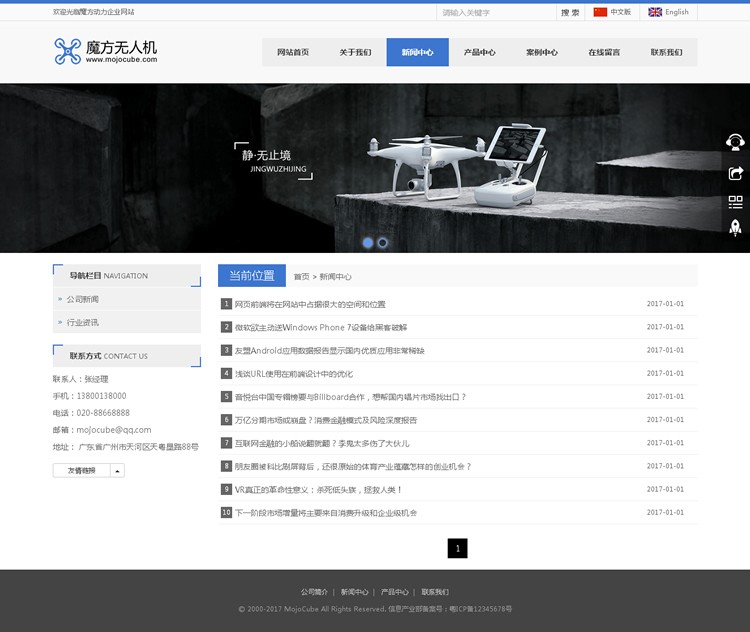Expand the 友情链接 dropdown arrow
Screen dimensions: 750x632
click(118, 471)
